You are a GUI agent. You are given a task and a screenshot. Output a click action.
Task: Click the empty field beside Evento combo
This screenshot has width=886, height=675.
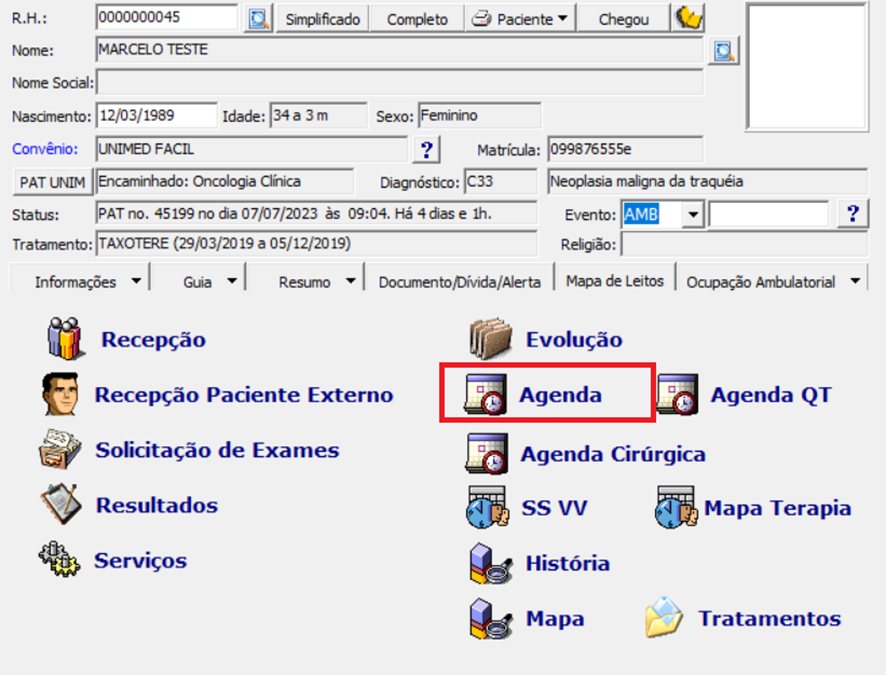[768, 214]
